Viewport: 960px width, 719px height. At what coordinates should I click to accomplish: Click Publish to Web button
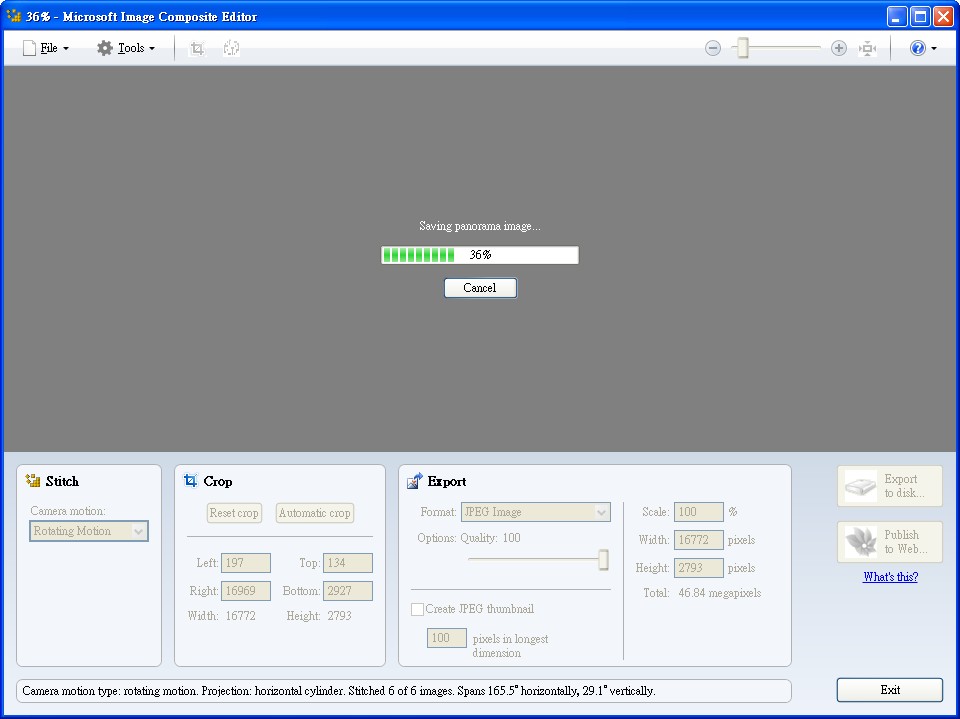(890, 542)
